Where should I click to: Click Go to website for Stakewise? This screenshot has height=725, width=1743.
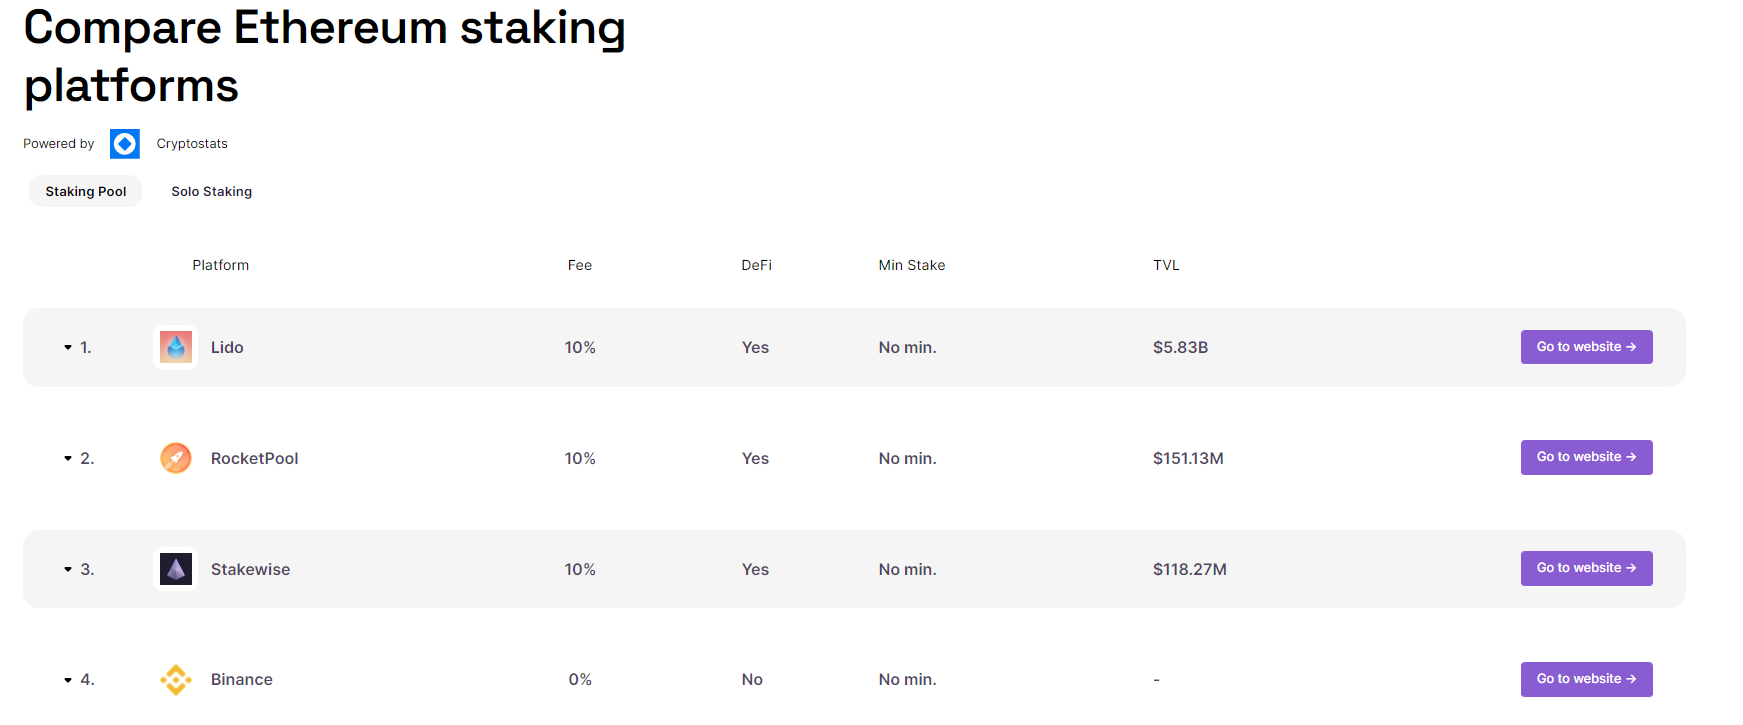1586,568
